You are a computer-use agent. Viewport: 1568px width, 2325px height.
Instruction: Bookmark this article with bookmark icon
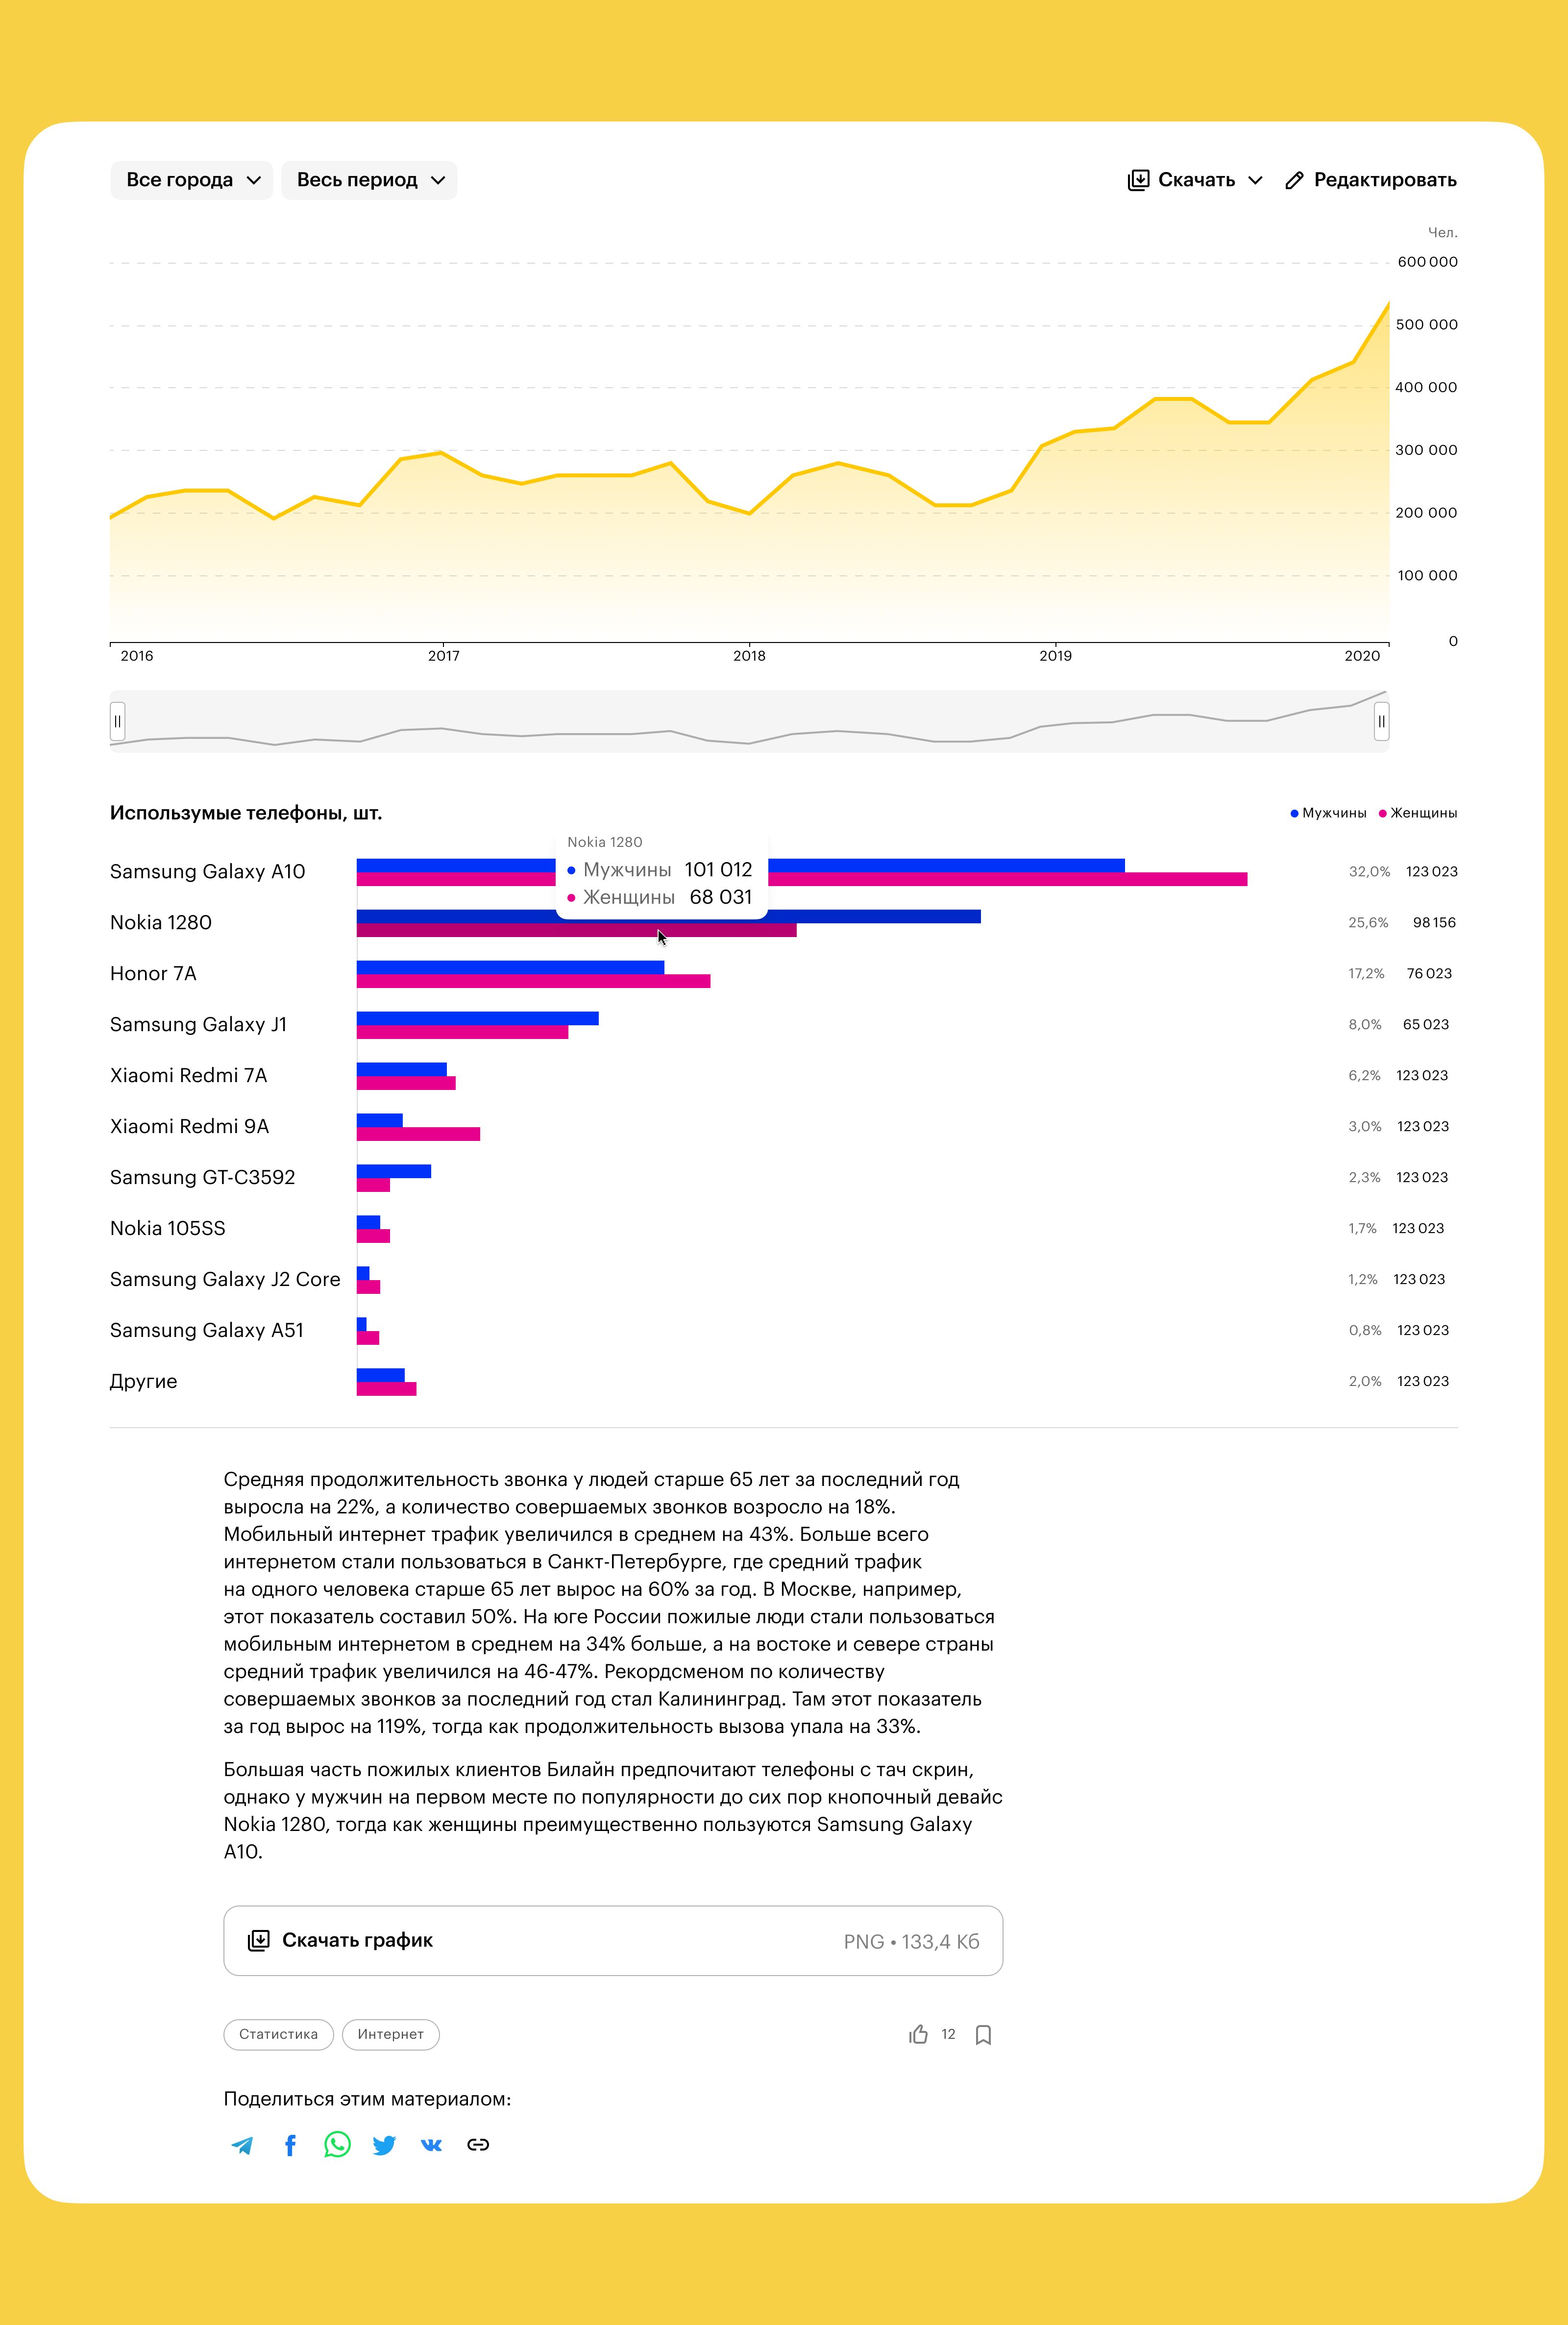(x=983, y=2035)
